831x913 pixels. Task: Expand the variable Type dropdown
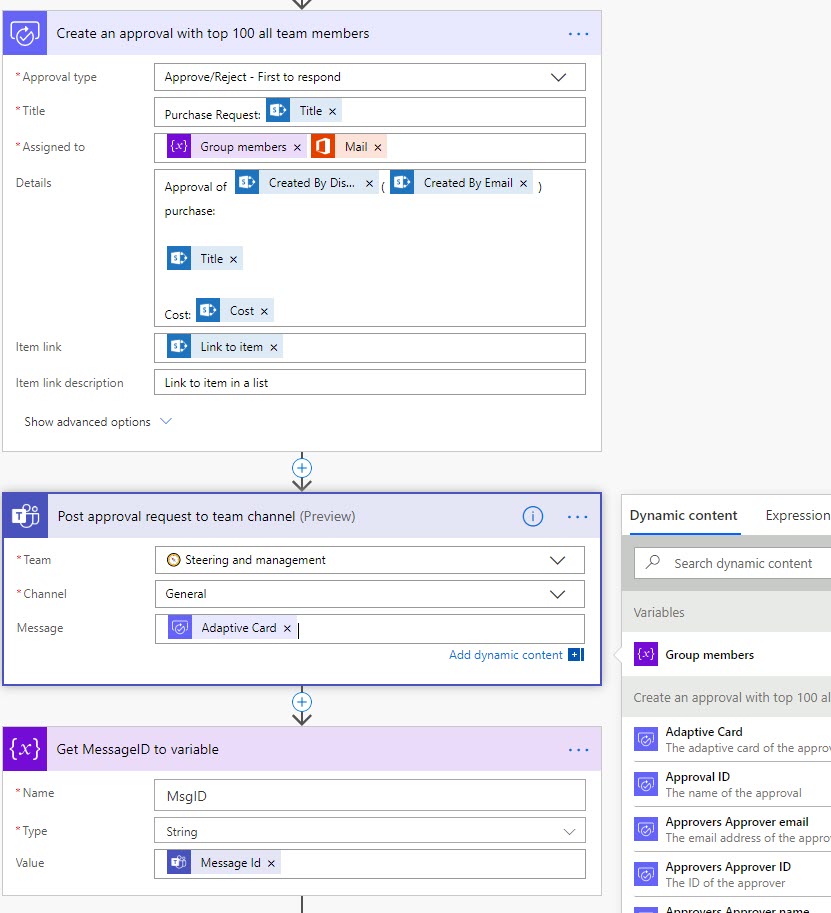click(569, 831)
